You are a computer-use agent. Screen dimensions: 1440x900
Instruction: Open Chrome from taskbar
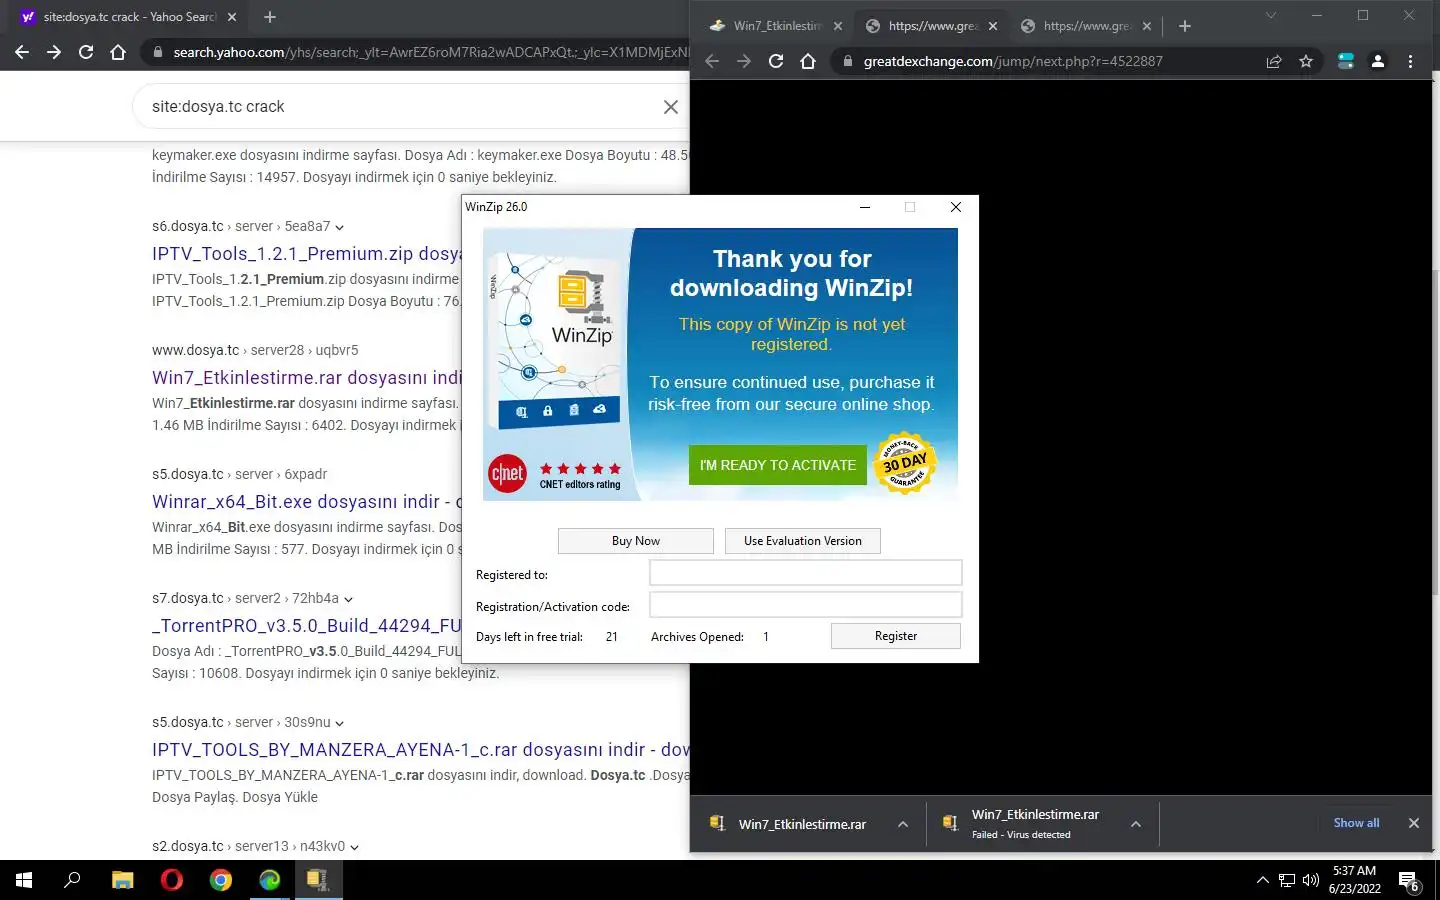pyautogui.click(x=221, y=880)
